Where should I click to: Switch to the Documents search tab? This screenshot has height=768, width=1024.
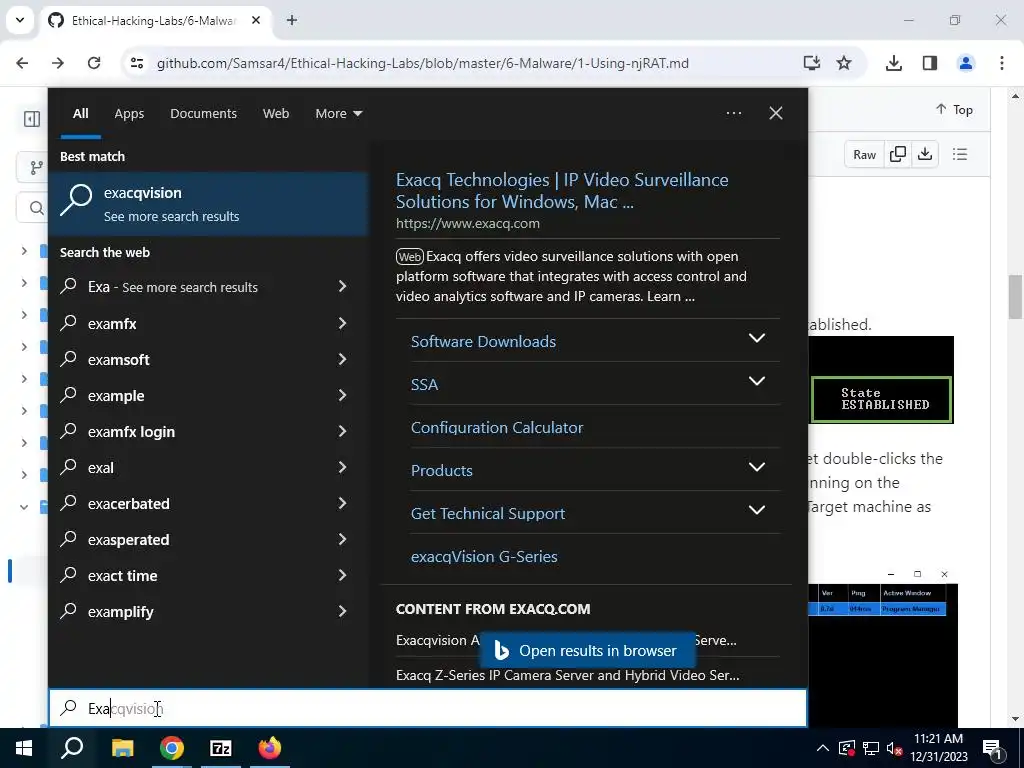(x=203, y=113)
